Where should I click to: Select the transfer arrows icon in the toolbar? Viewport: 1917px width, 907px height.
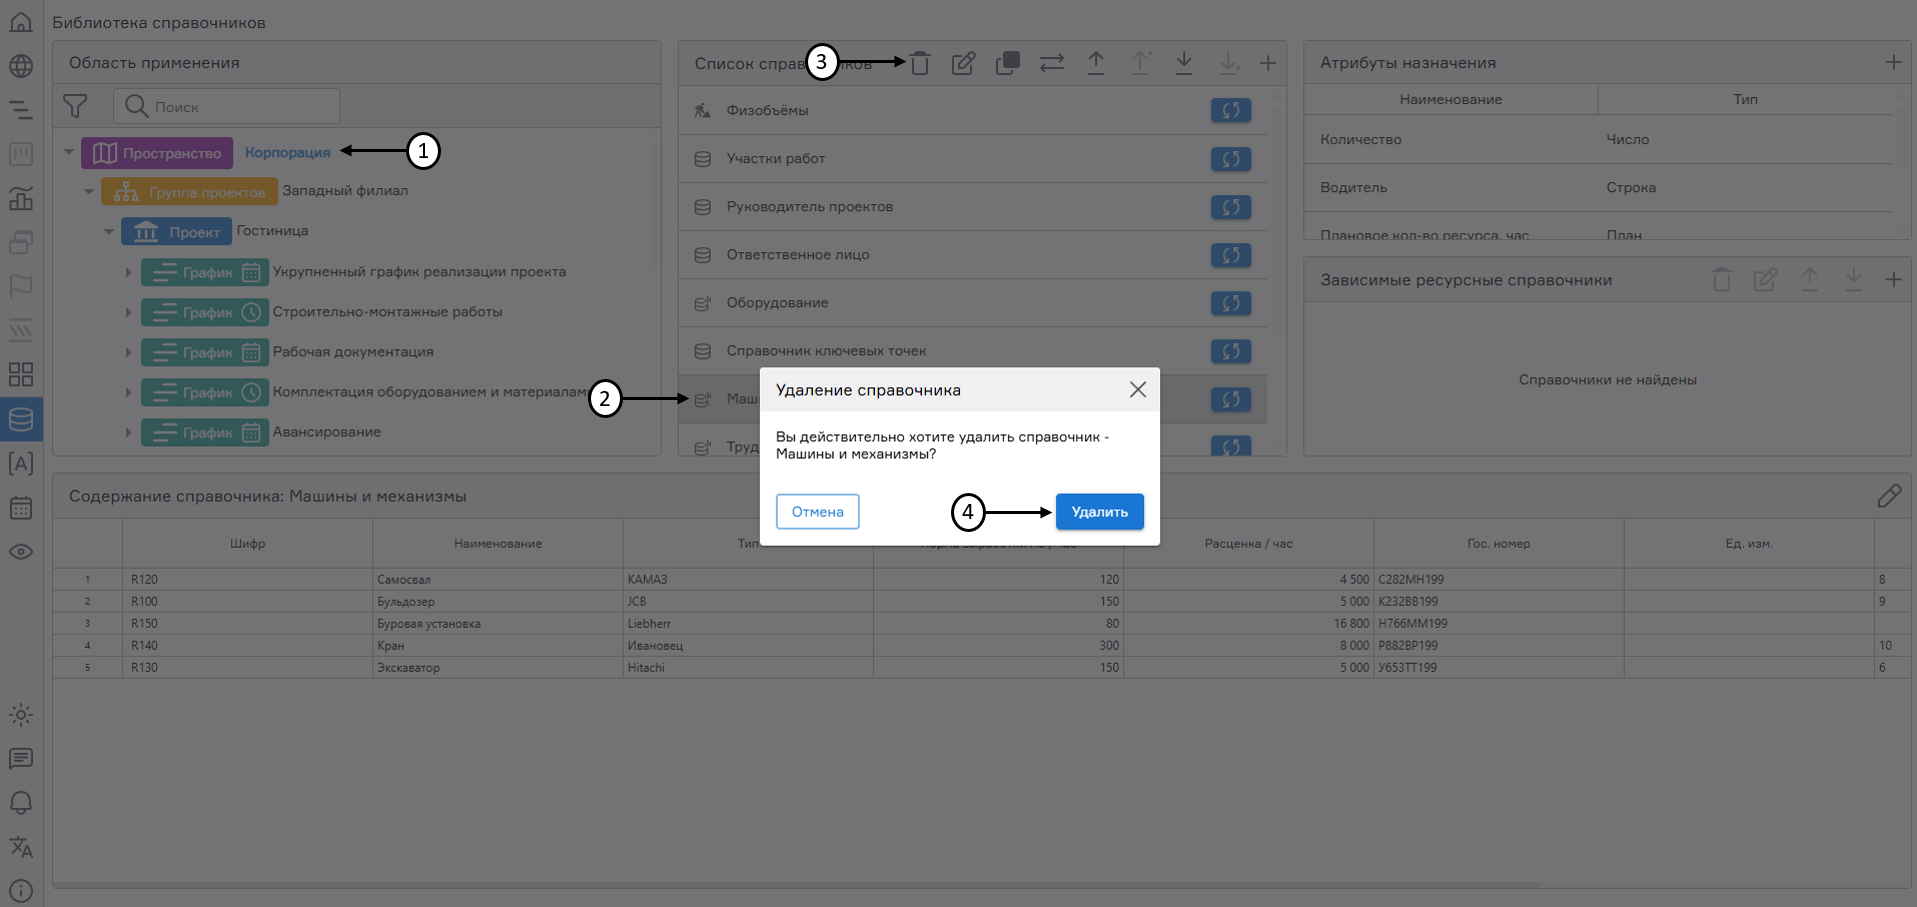click(1051, 62)
